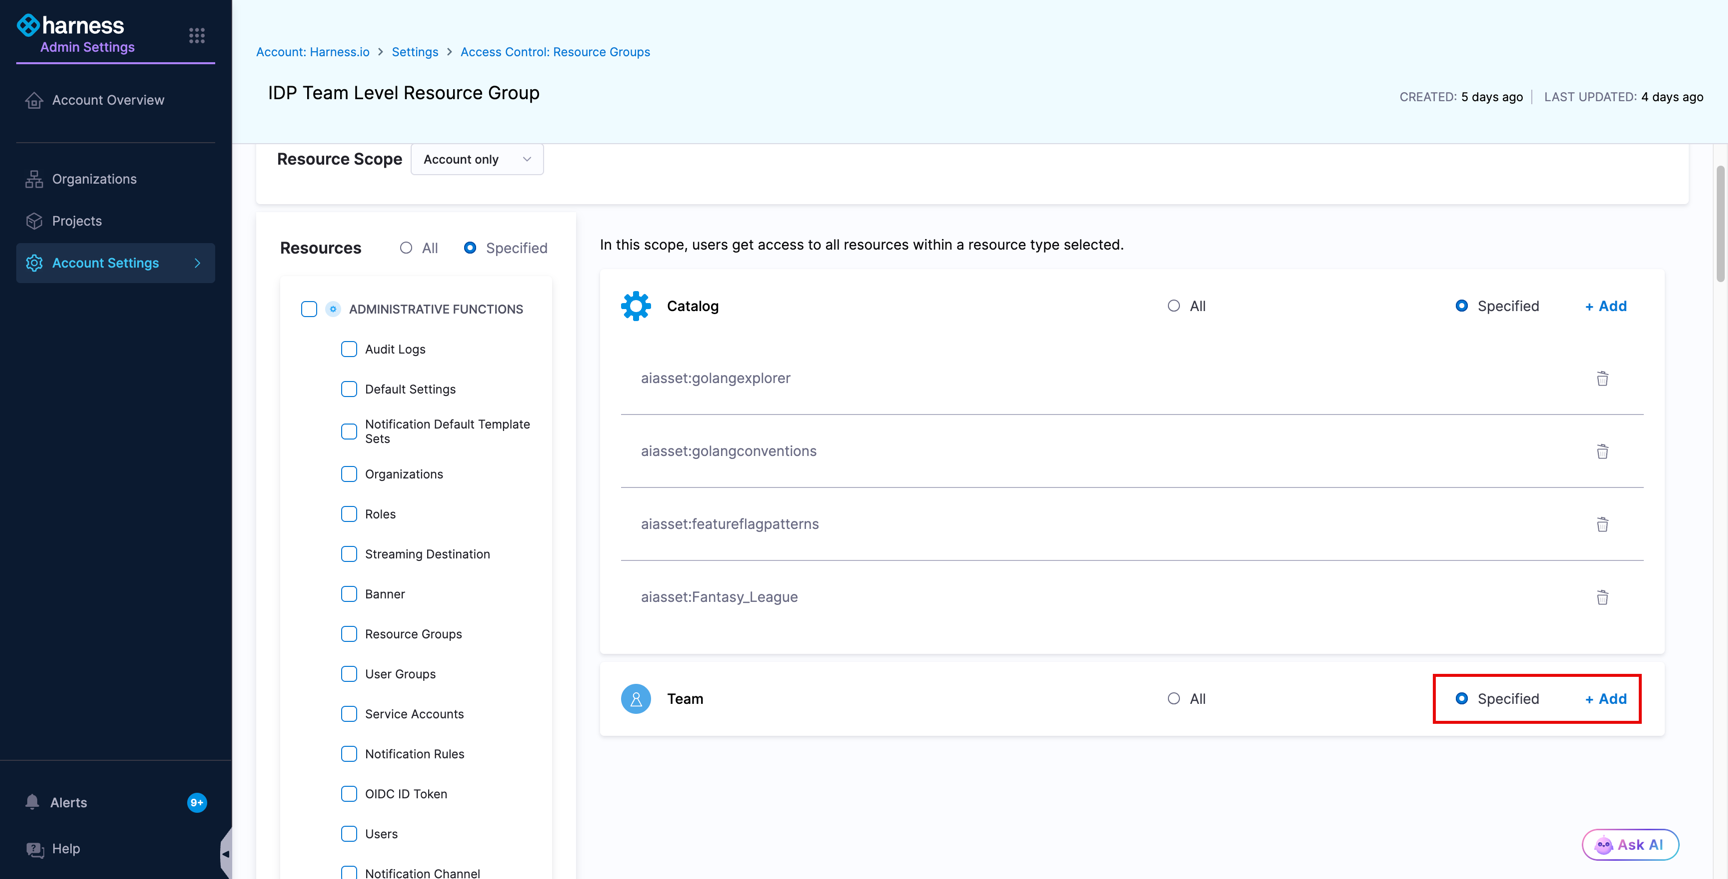Click the Catalog gear icon

(x=636, y=306)
